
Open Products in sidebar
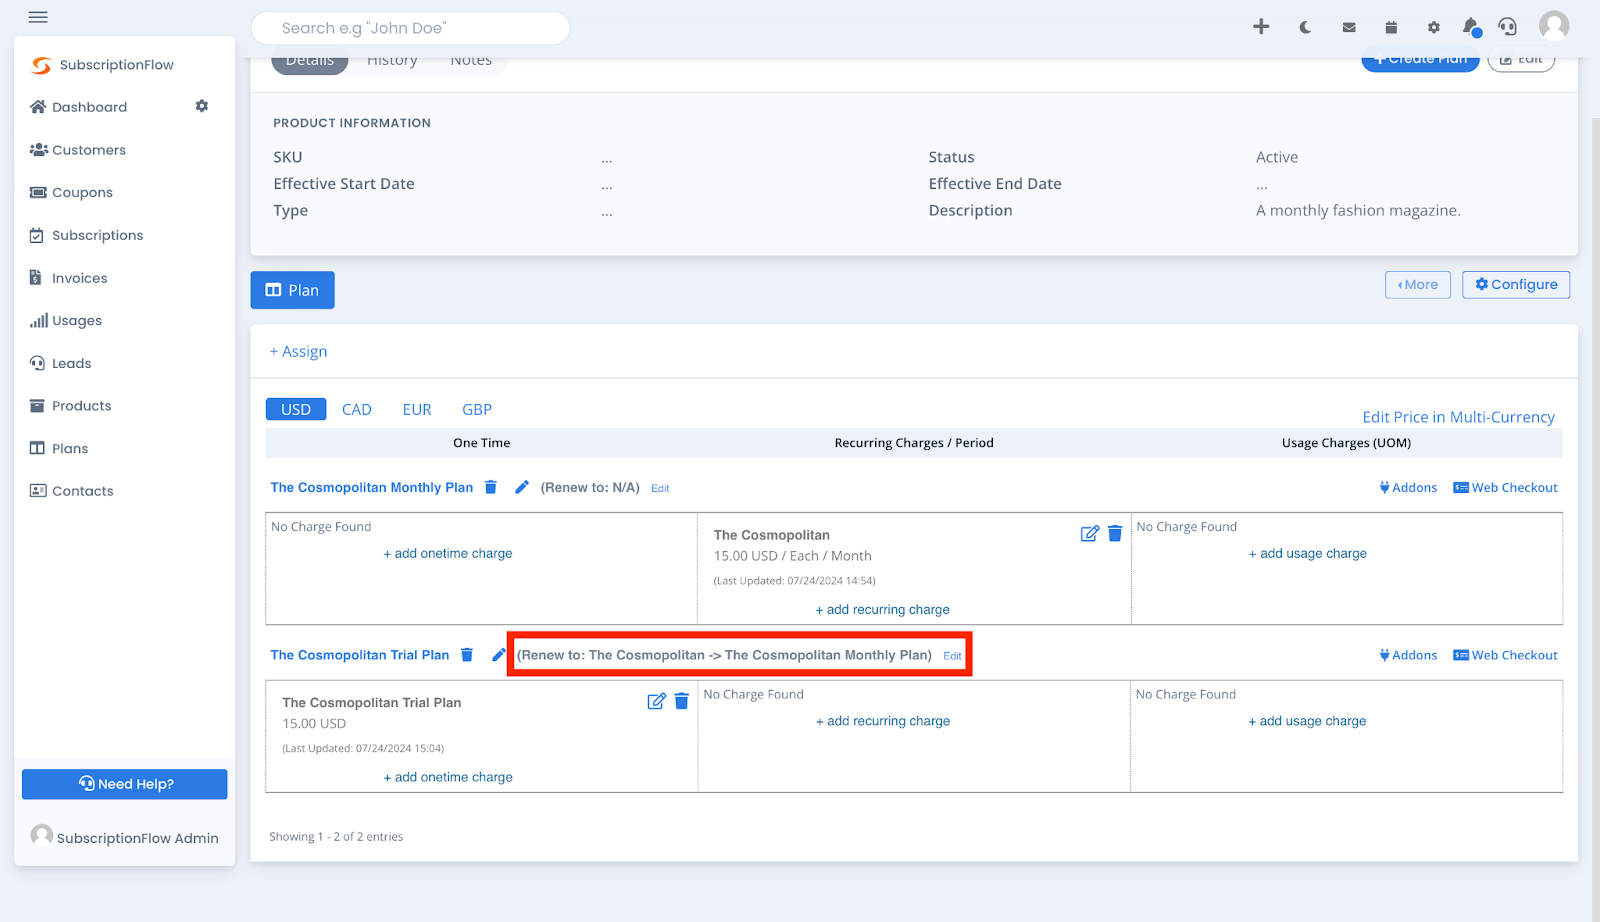tap(71, 406)
